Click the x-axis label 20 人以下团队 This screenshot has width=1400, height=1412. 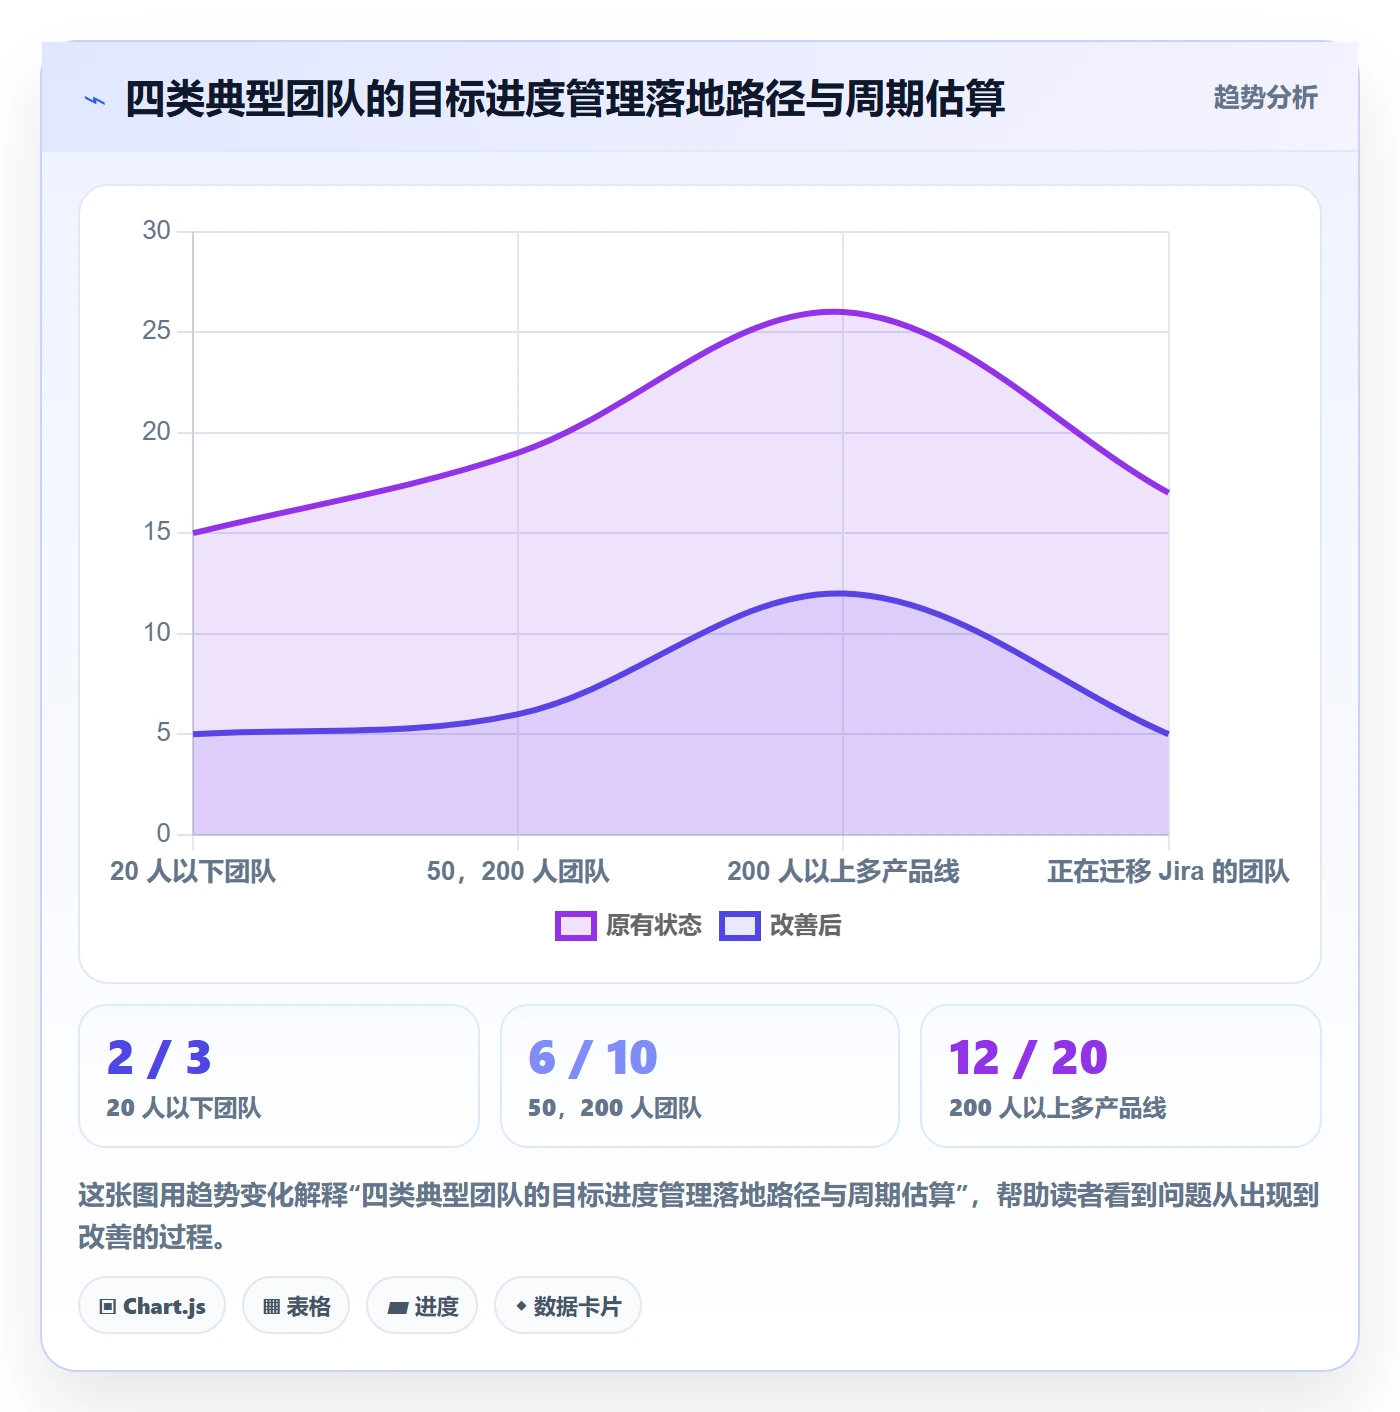(x=193, y=871)
